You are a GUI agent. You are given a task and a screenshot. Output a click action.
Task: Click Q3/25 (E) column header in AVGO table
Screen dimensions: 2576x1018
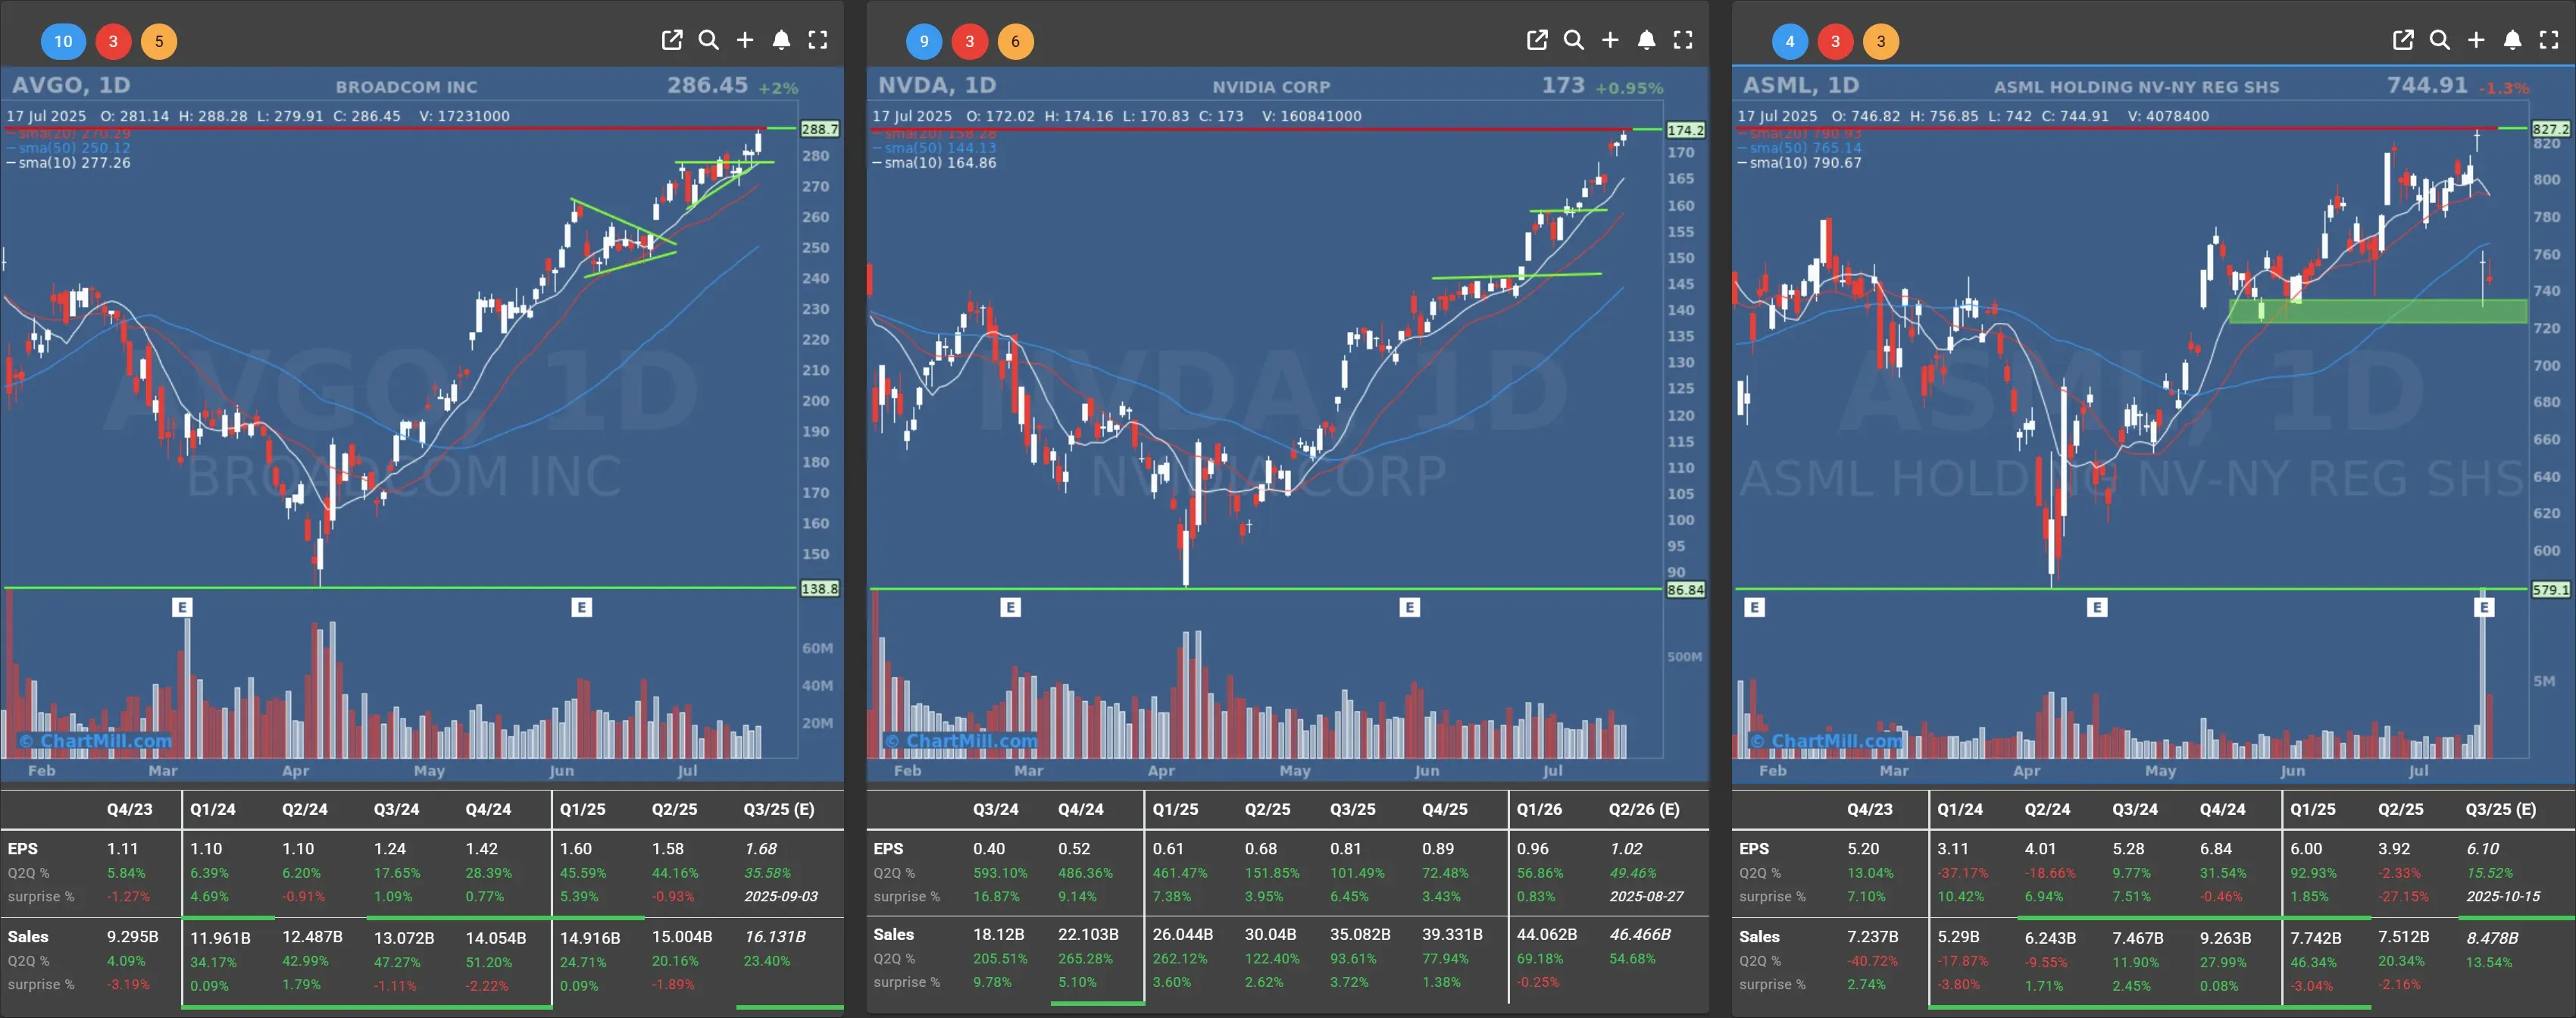pyautogui.click(x=778, y=809)
